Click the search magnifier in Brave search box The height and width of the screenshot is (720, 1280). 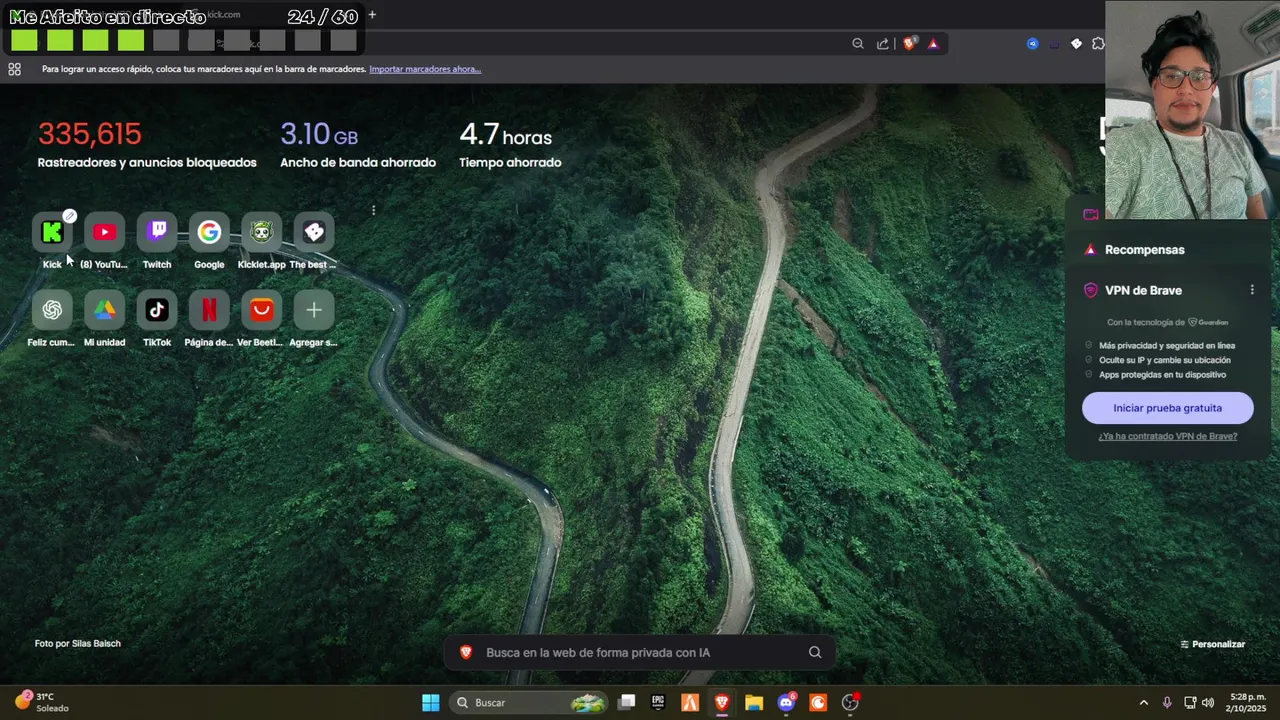tap(815, 652)
